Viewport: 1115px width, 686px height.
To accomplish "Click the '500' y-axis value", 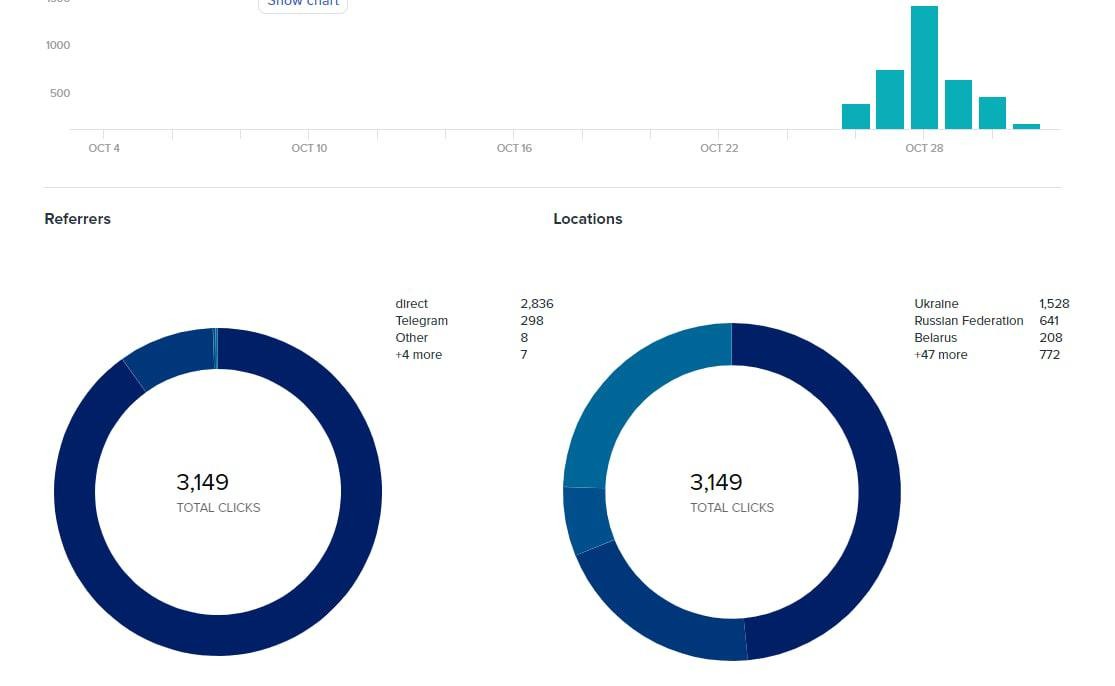I will [x=60, y=93].
